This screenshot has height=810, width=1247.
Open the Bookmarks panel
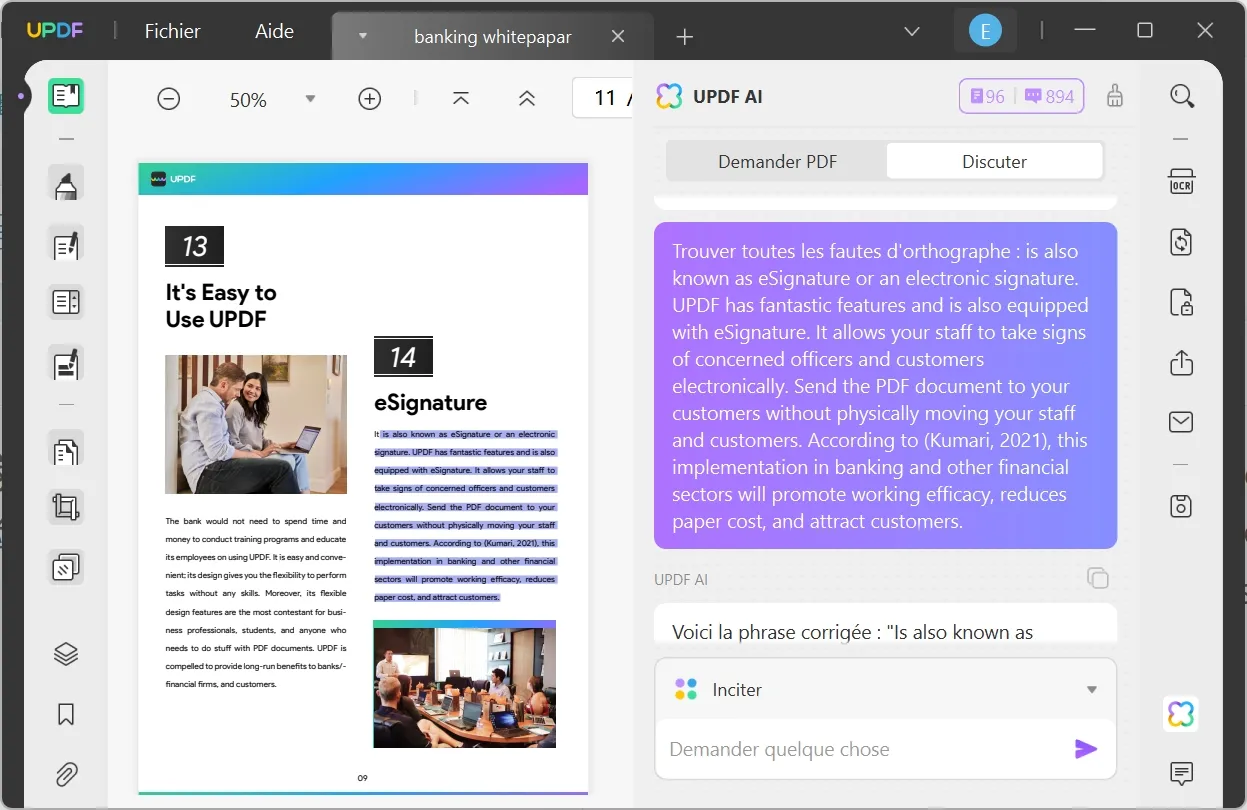66,714
